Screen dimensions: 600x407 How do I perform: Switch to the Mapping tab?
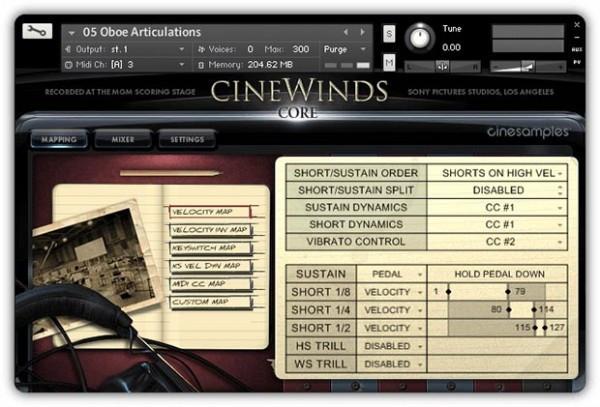coord(59,140)
